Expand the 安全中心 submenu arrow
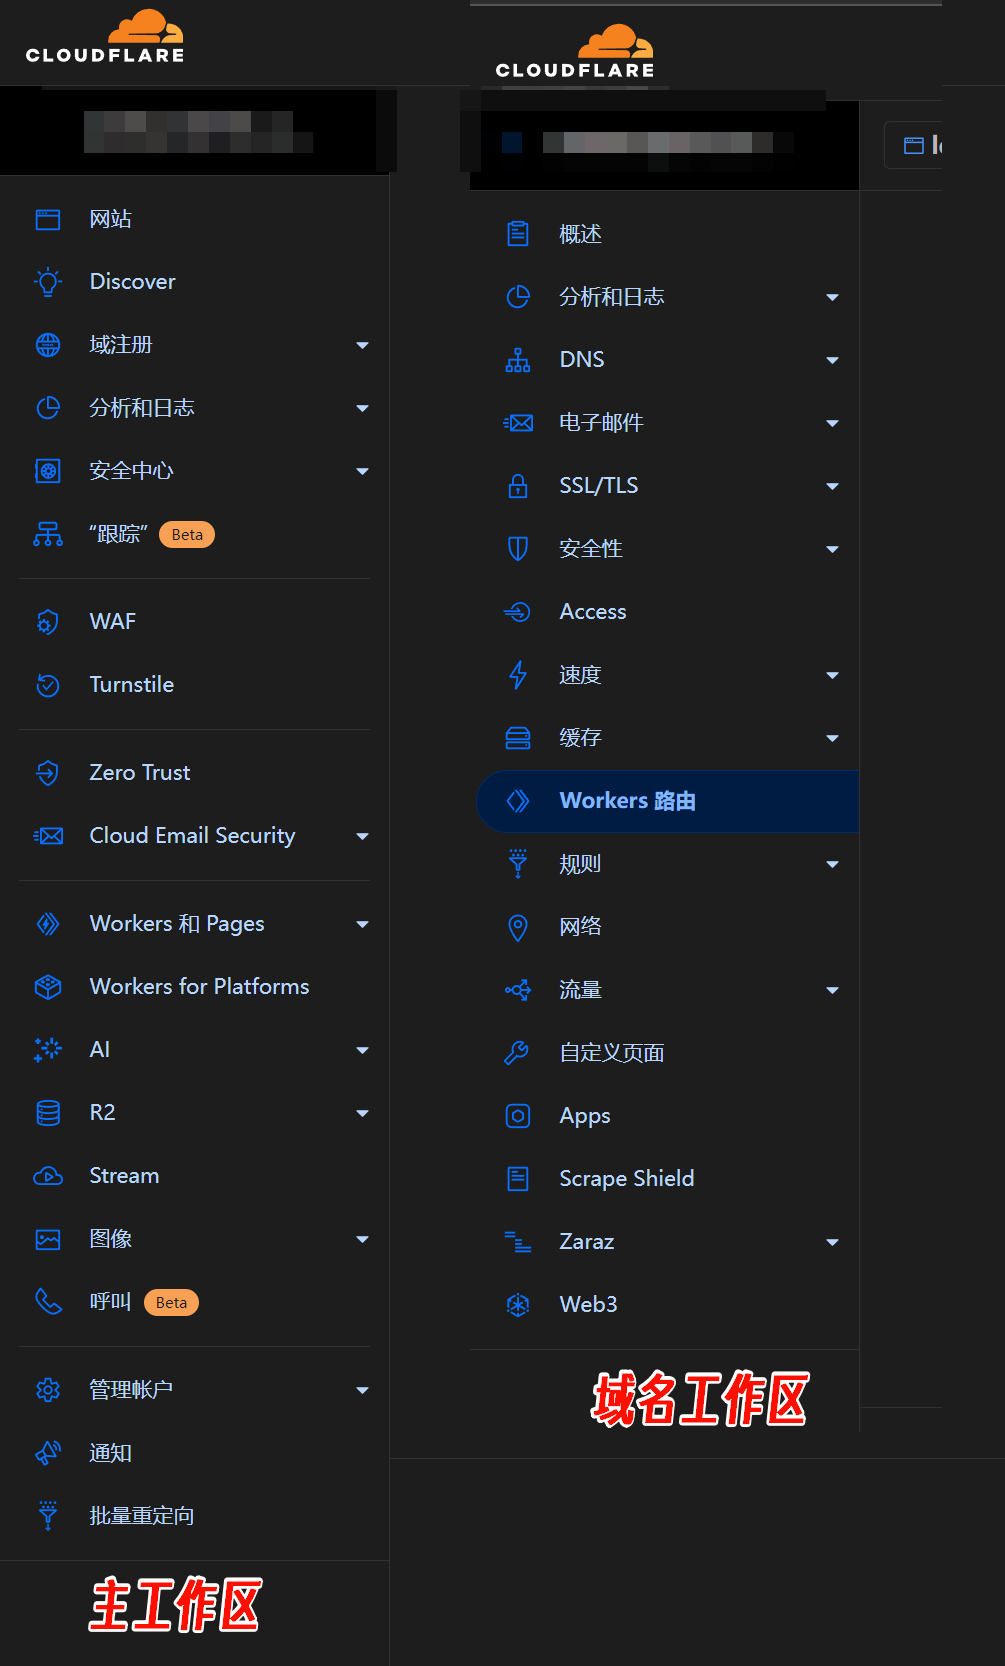 click(x=363, y=471)
